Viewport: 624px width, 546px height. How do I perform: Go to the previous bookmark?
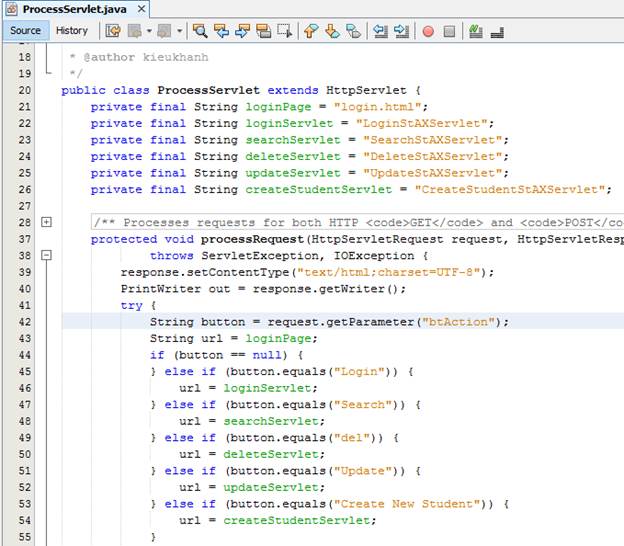(311, 31)
